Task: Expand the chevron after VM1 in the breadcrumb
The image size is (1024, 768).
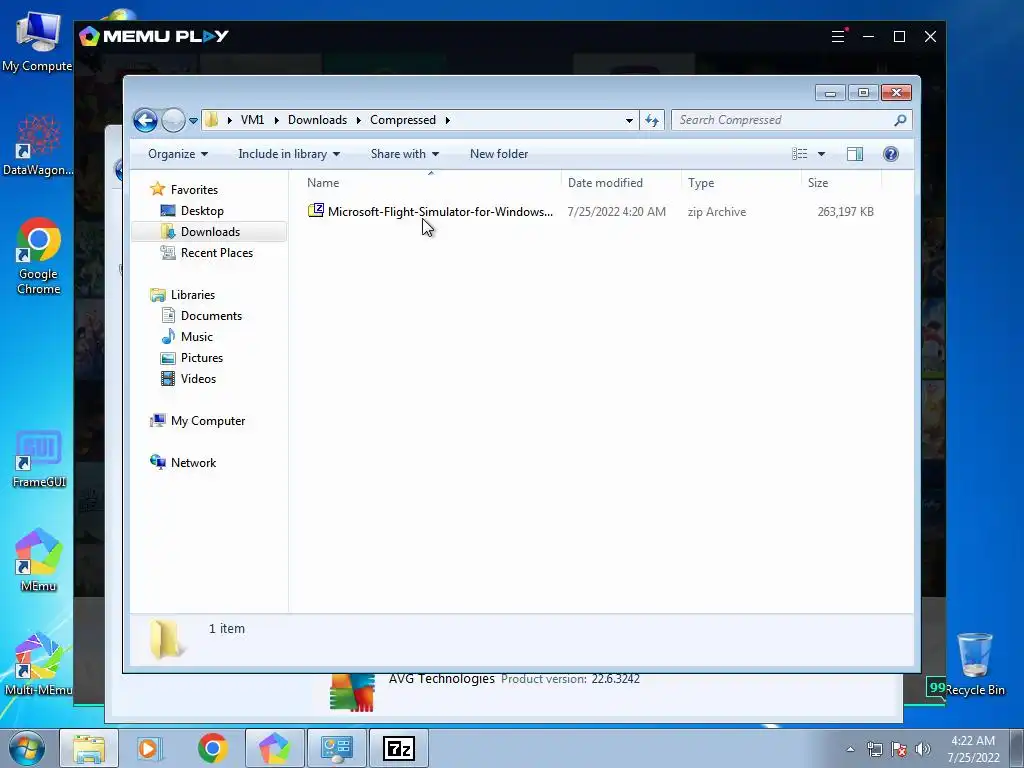Action: (276, 120)
